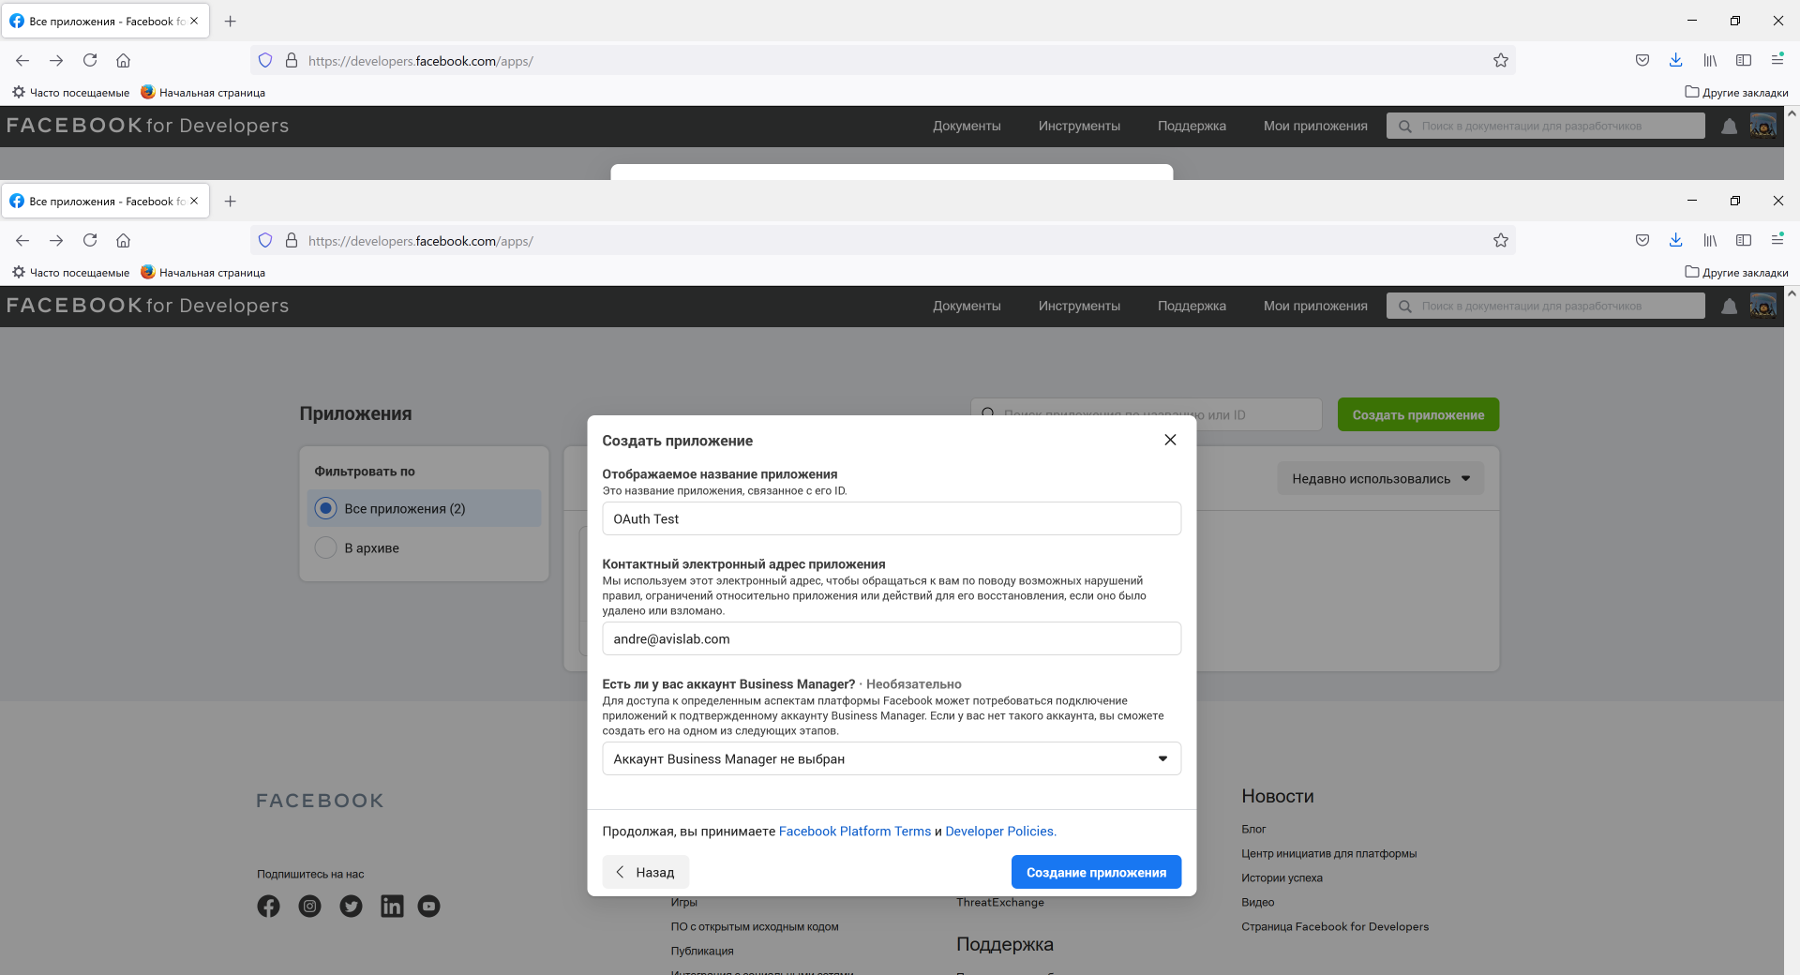Click the blue Создание приложения button

(x=1096, y=872)
